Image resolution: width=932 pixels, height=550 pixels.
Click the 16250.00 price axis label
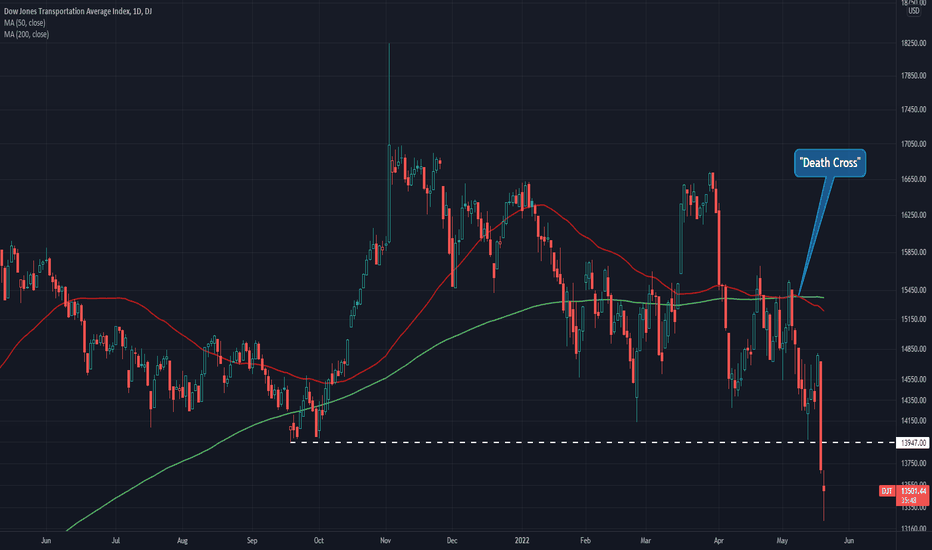click(914, 215)
